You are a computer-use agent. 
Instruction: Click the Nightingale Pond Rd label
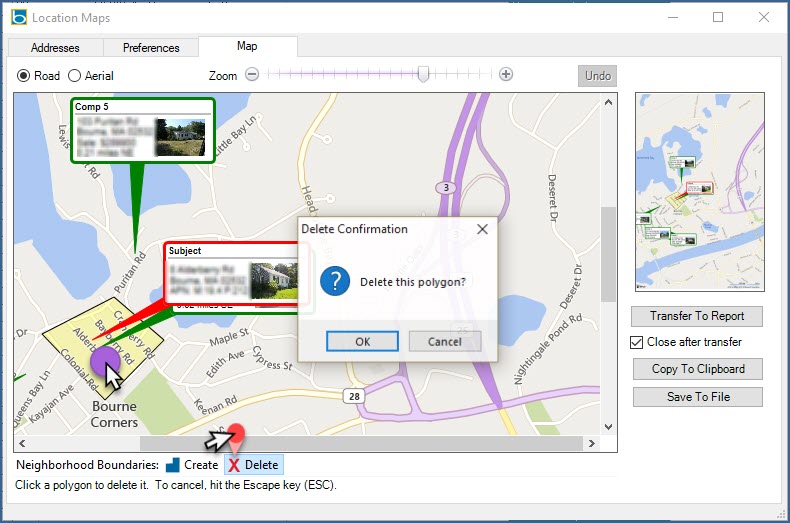tap(548, 349)
